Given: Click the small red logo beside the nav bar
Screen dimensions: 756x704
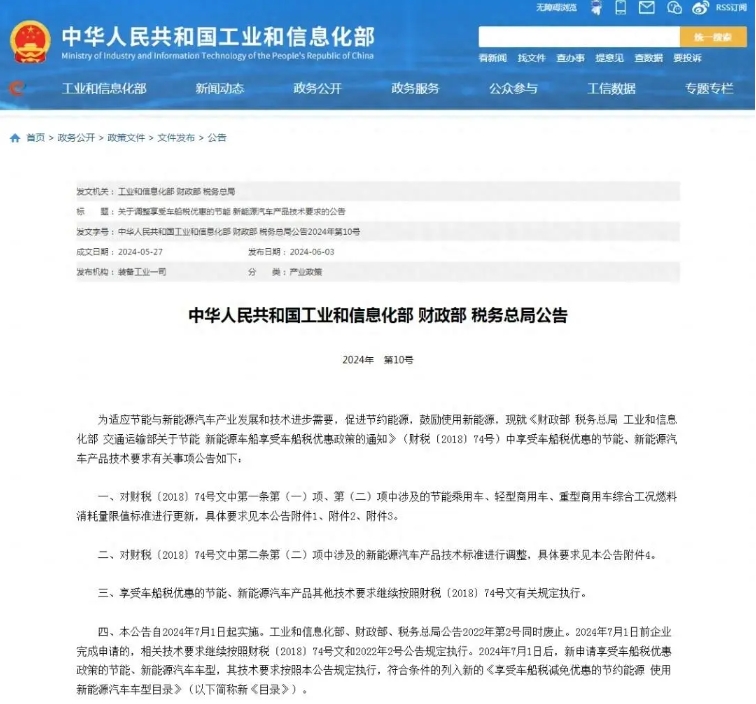Looking at the screenshot, I should pos(17,88).
